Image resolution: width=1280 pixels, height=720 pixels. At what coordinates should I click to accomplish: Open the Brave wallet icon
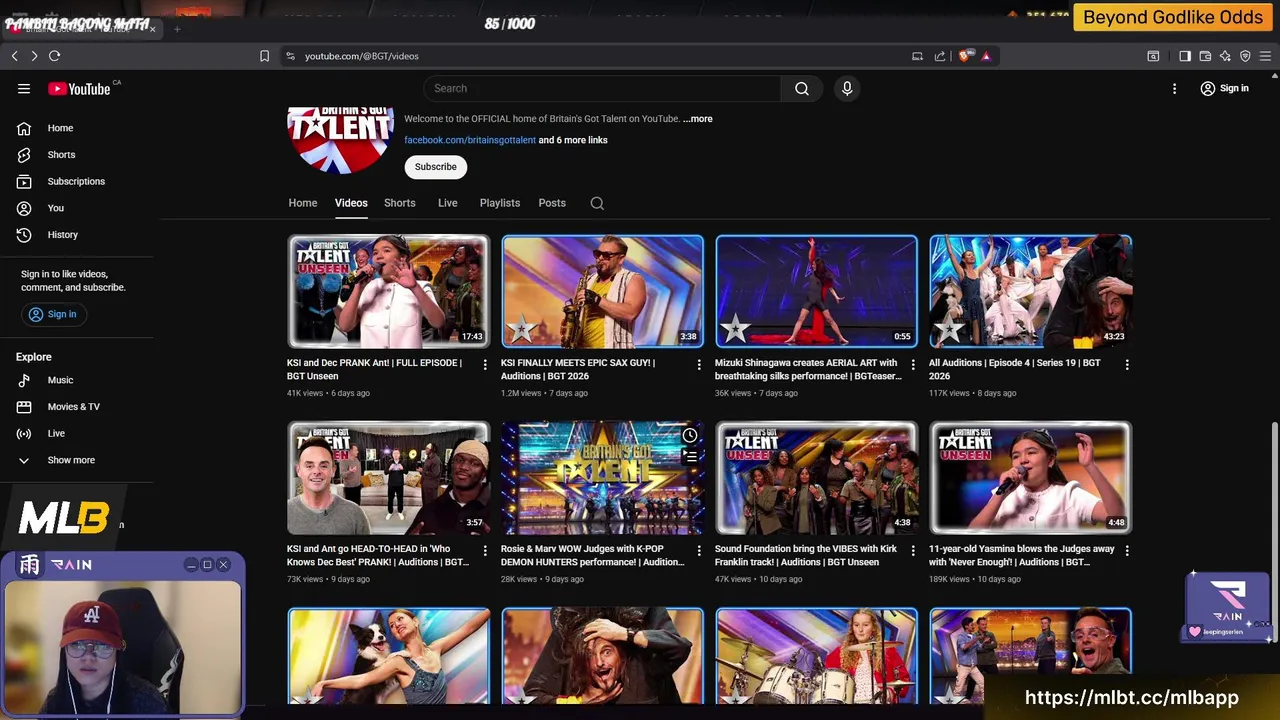[1205, 56]
